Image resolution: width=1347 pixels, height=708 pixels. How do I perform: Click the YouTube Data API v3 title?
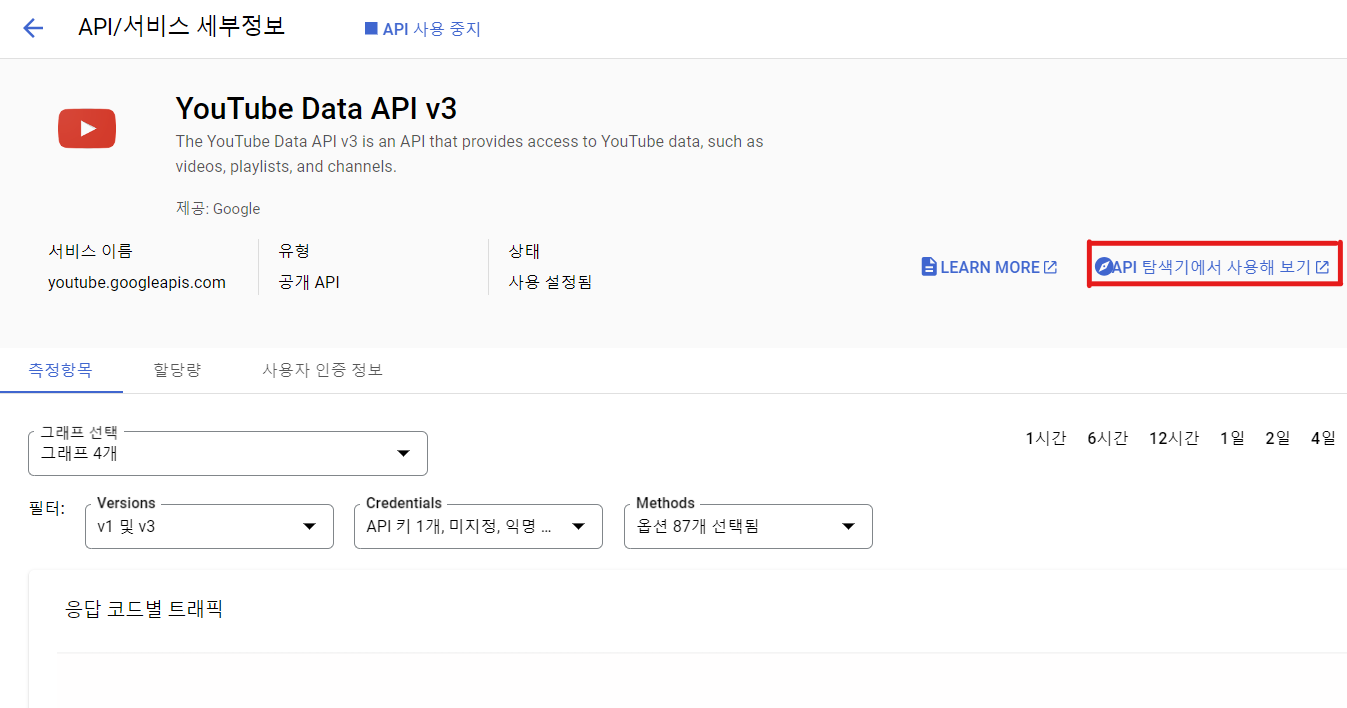[x=316, y=108]
